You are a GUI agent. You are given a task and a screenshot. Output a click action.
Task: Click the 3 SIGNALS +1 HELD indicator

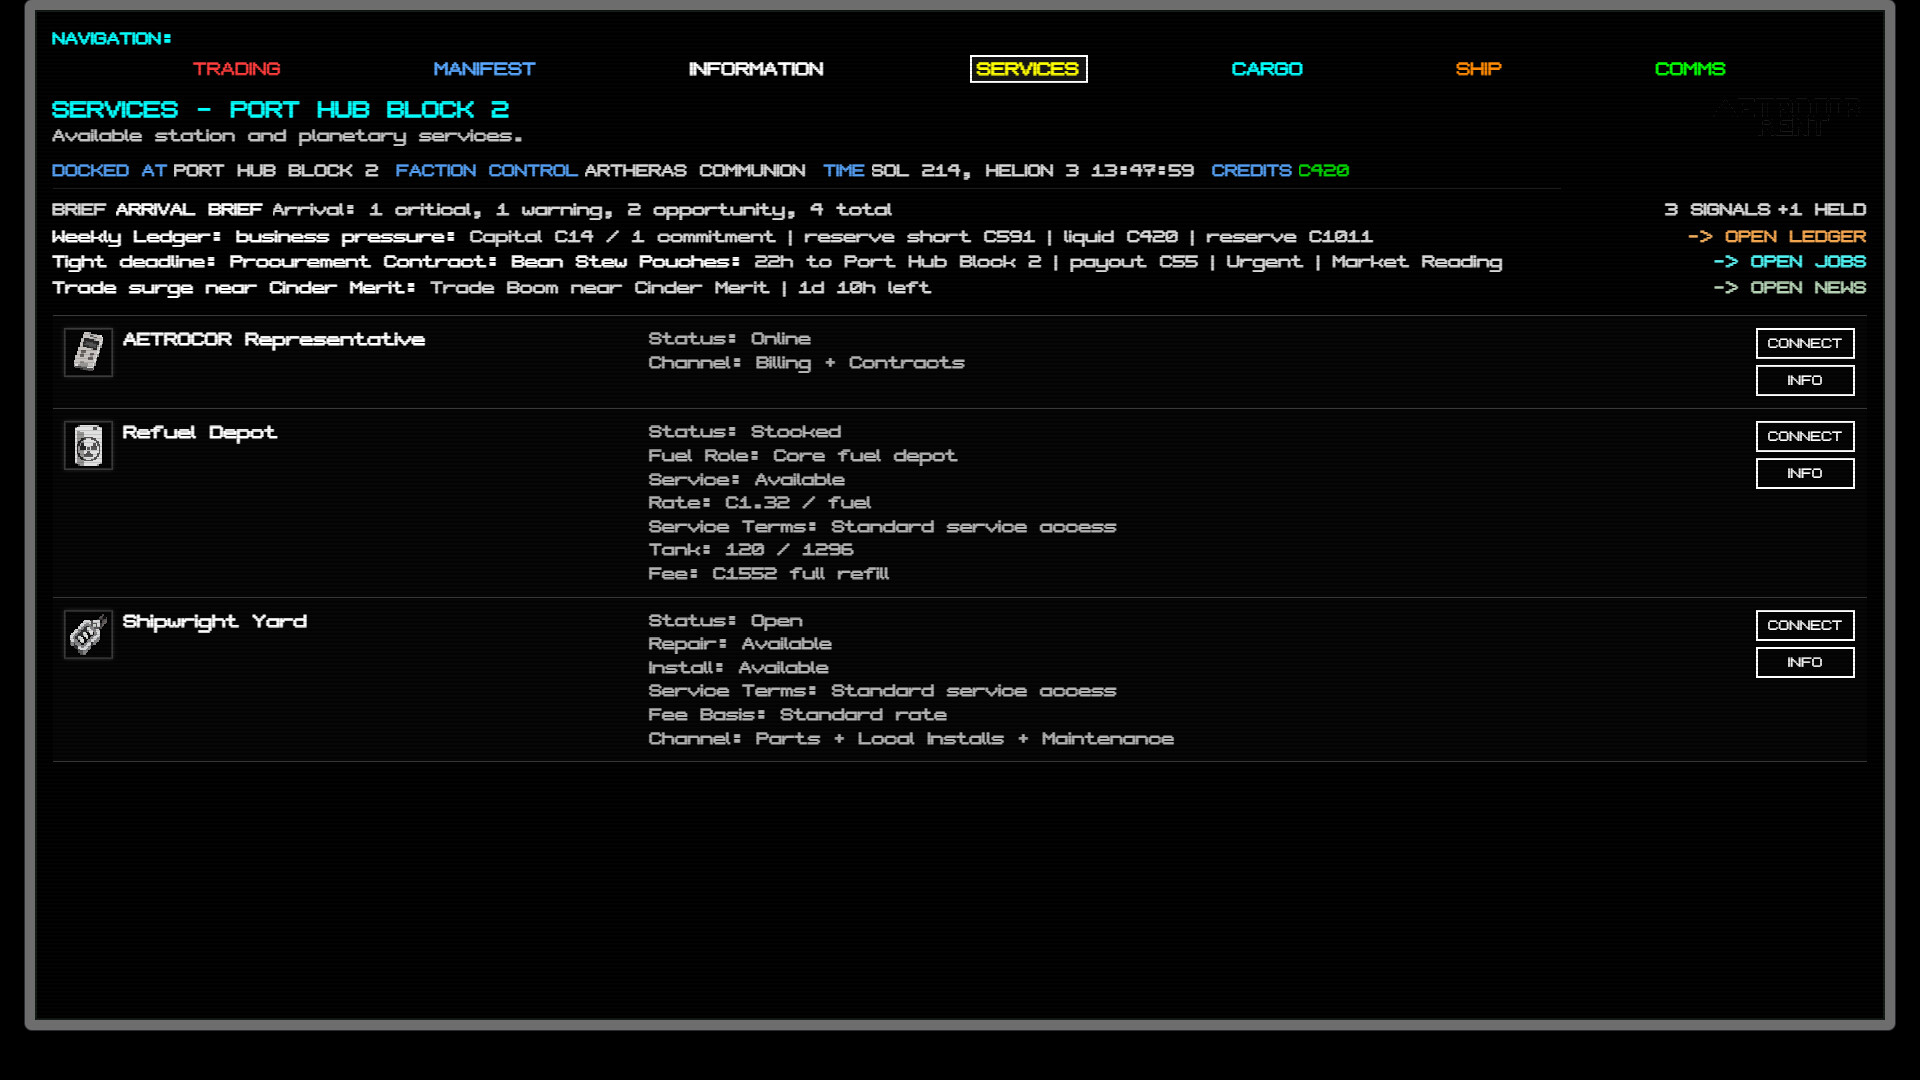1765,210
